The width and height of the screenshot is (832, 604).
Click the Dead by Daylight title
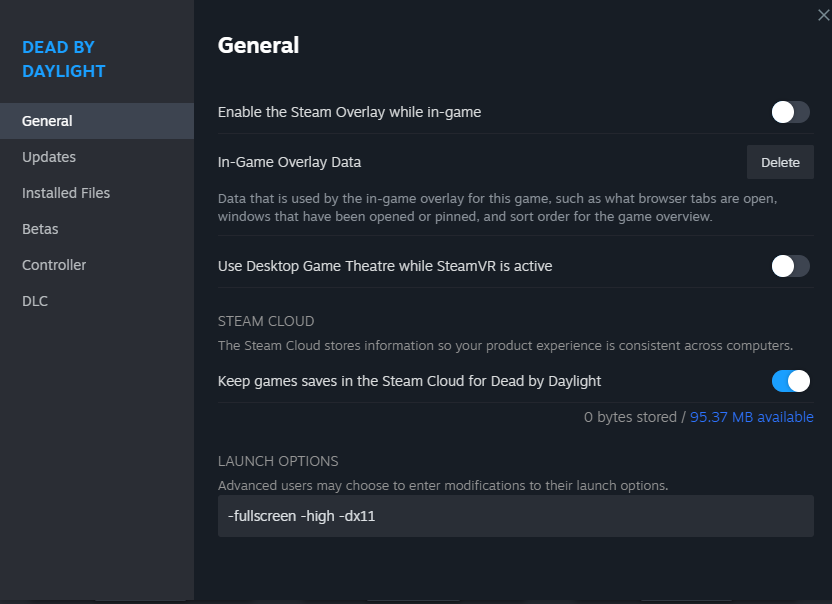click(64, 59)
